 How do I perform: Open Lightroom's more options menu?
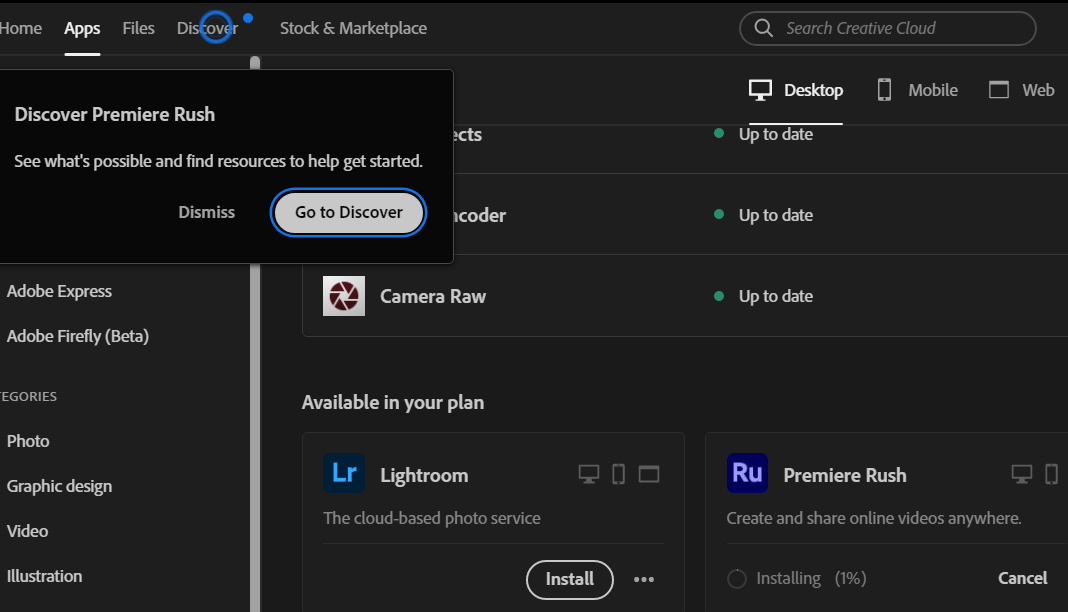click(644, 579)
